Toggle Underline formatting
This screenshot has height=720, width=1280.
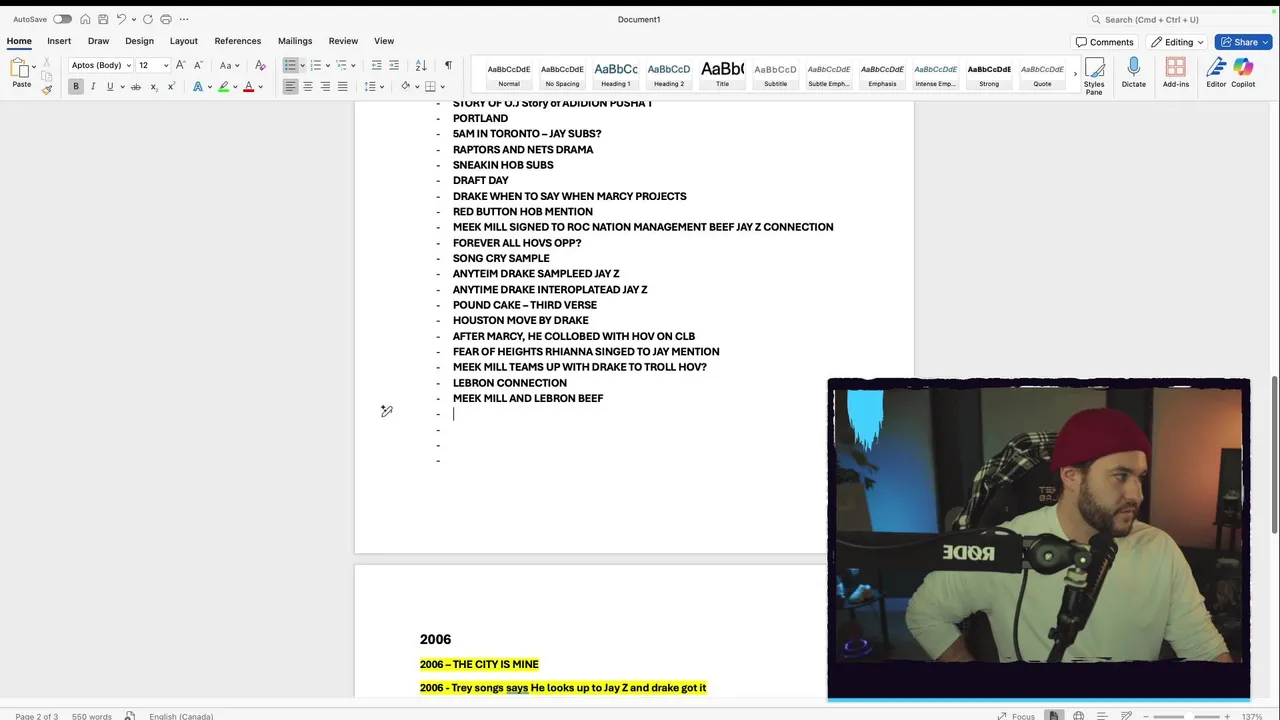tap(110, 87)
